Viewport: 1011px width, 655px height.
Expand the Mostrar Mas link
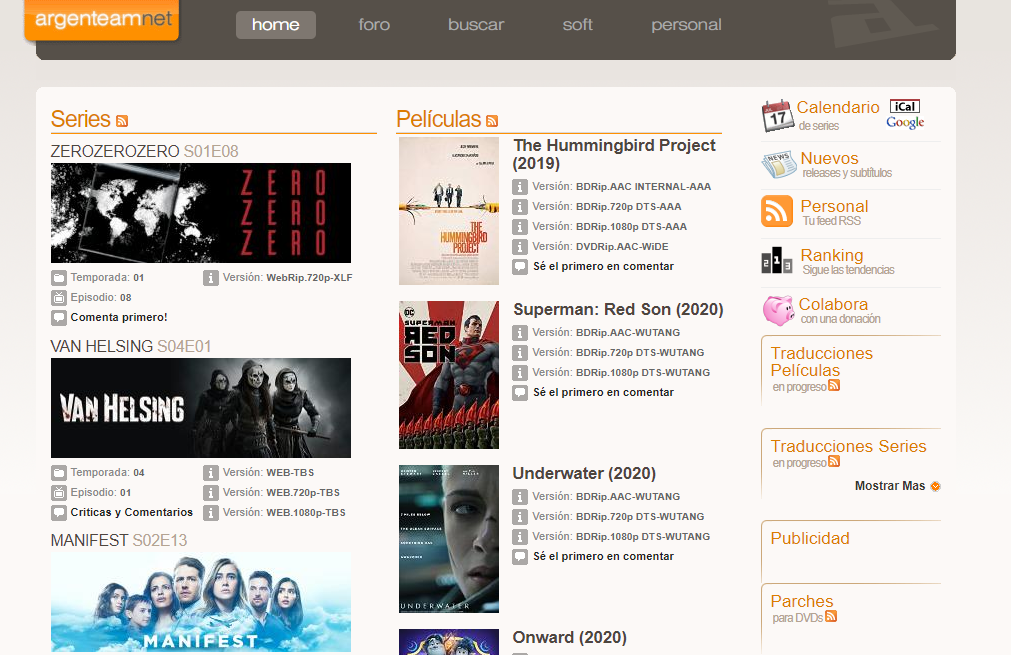(x=890, y=486)
